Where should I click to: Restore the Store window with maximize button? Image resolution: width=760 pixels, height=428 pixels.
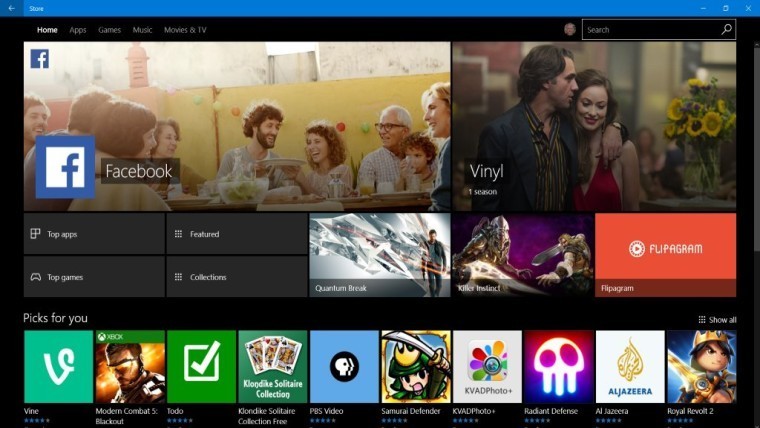point(726,8)
